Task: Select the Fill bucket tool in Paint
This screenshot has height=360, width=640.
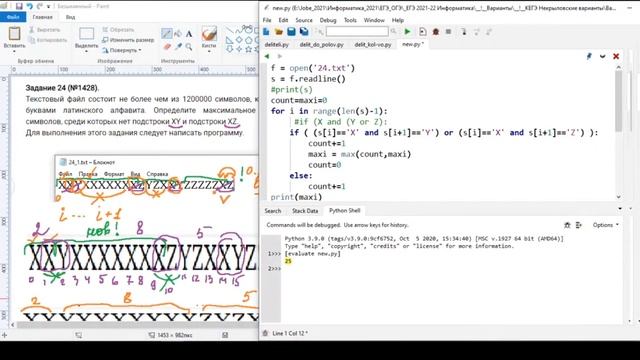Action: click(178, 34)
